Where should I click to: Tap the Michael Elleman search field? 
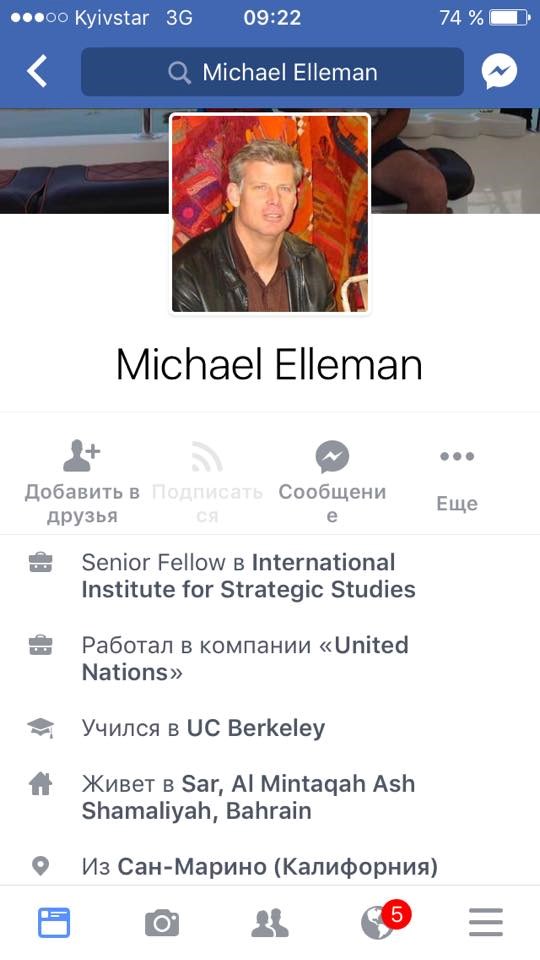tap(272, 72)
